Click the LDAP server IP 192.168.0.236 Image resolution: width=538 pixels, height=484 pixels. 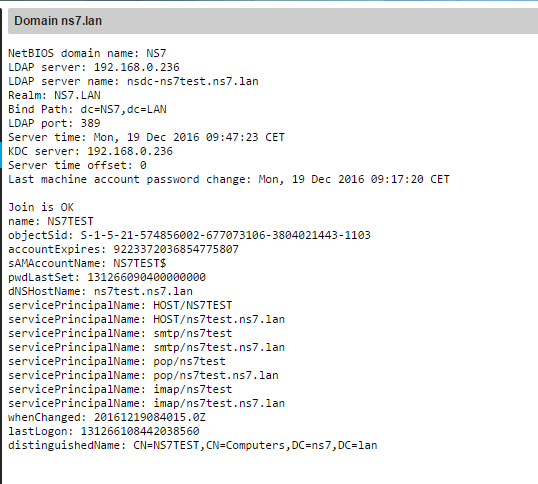137,67
